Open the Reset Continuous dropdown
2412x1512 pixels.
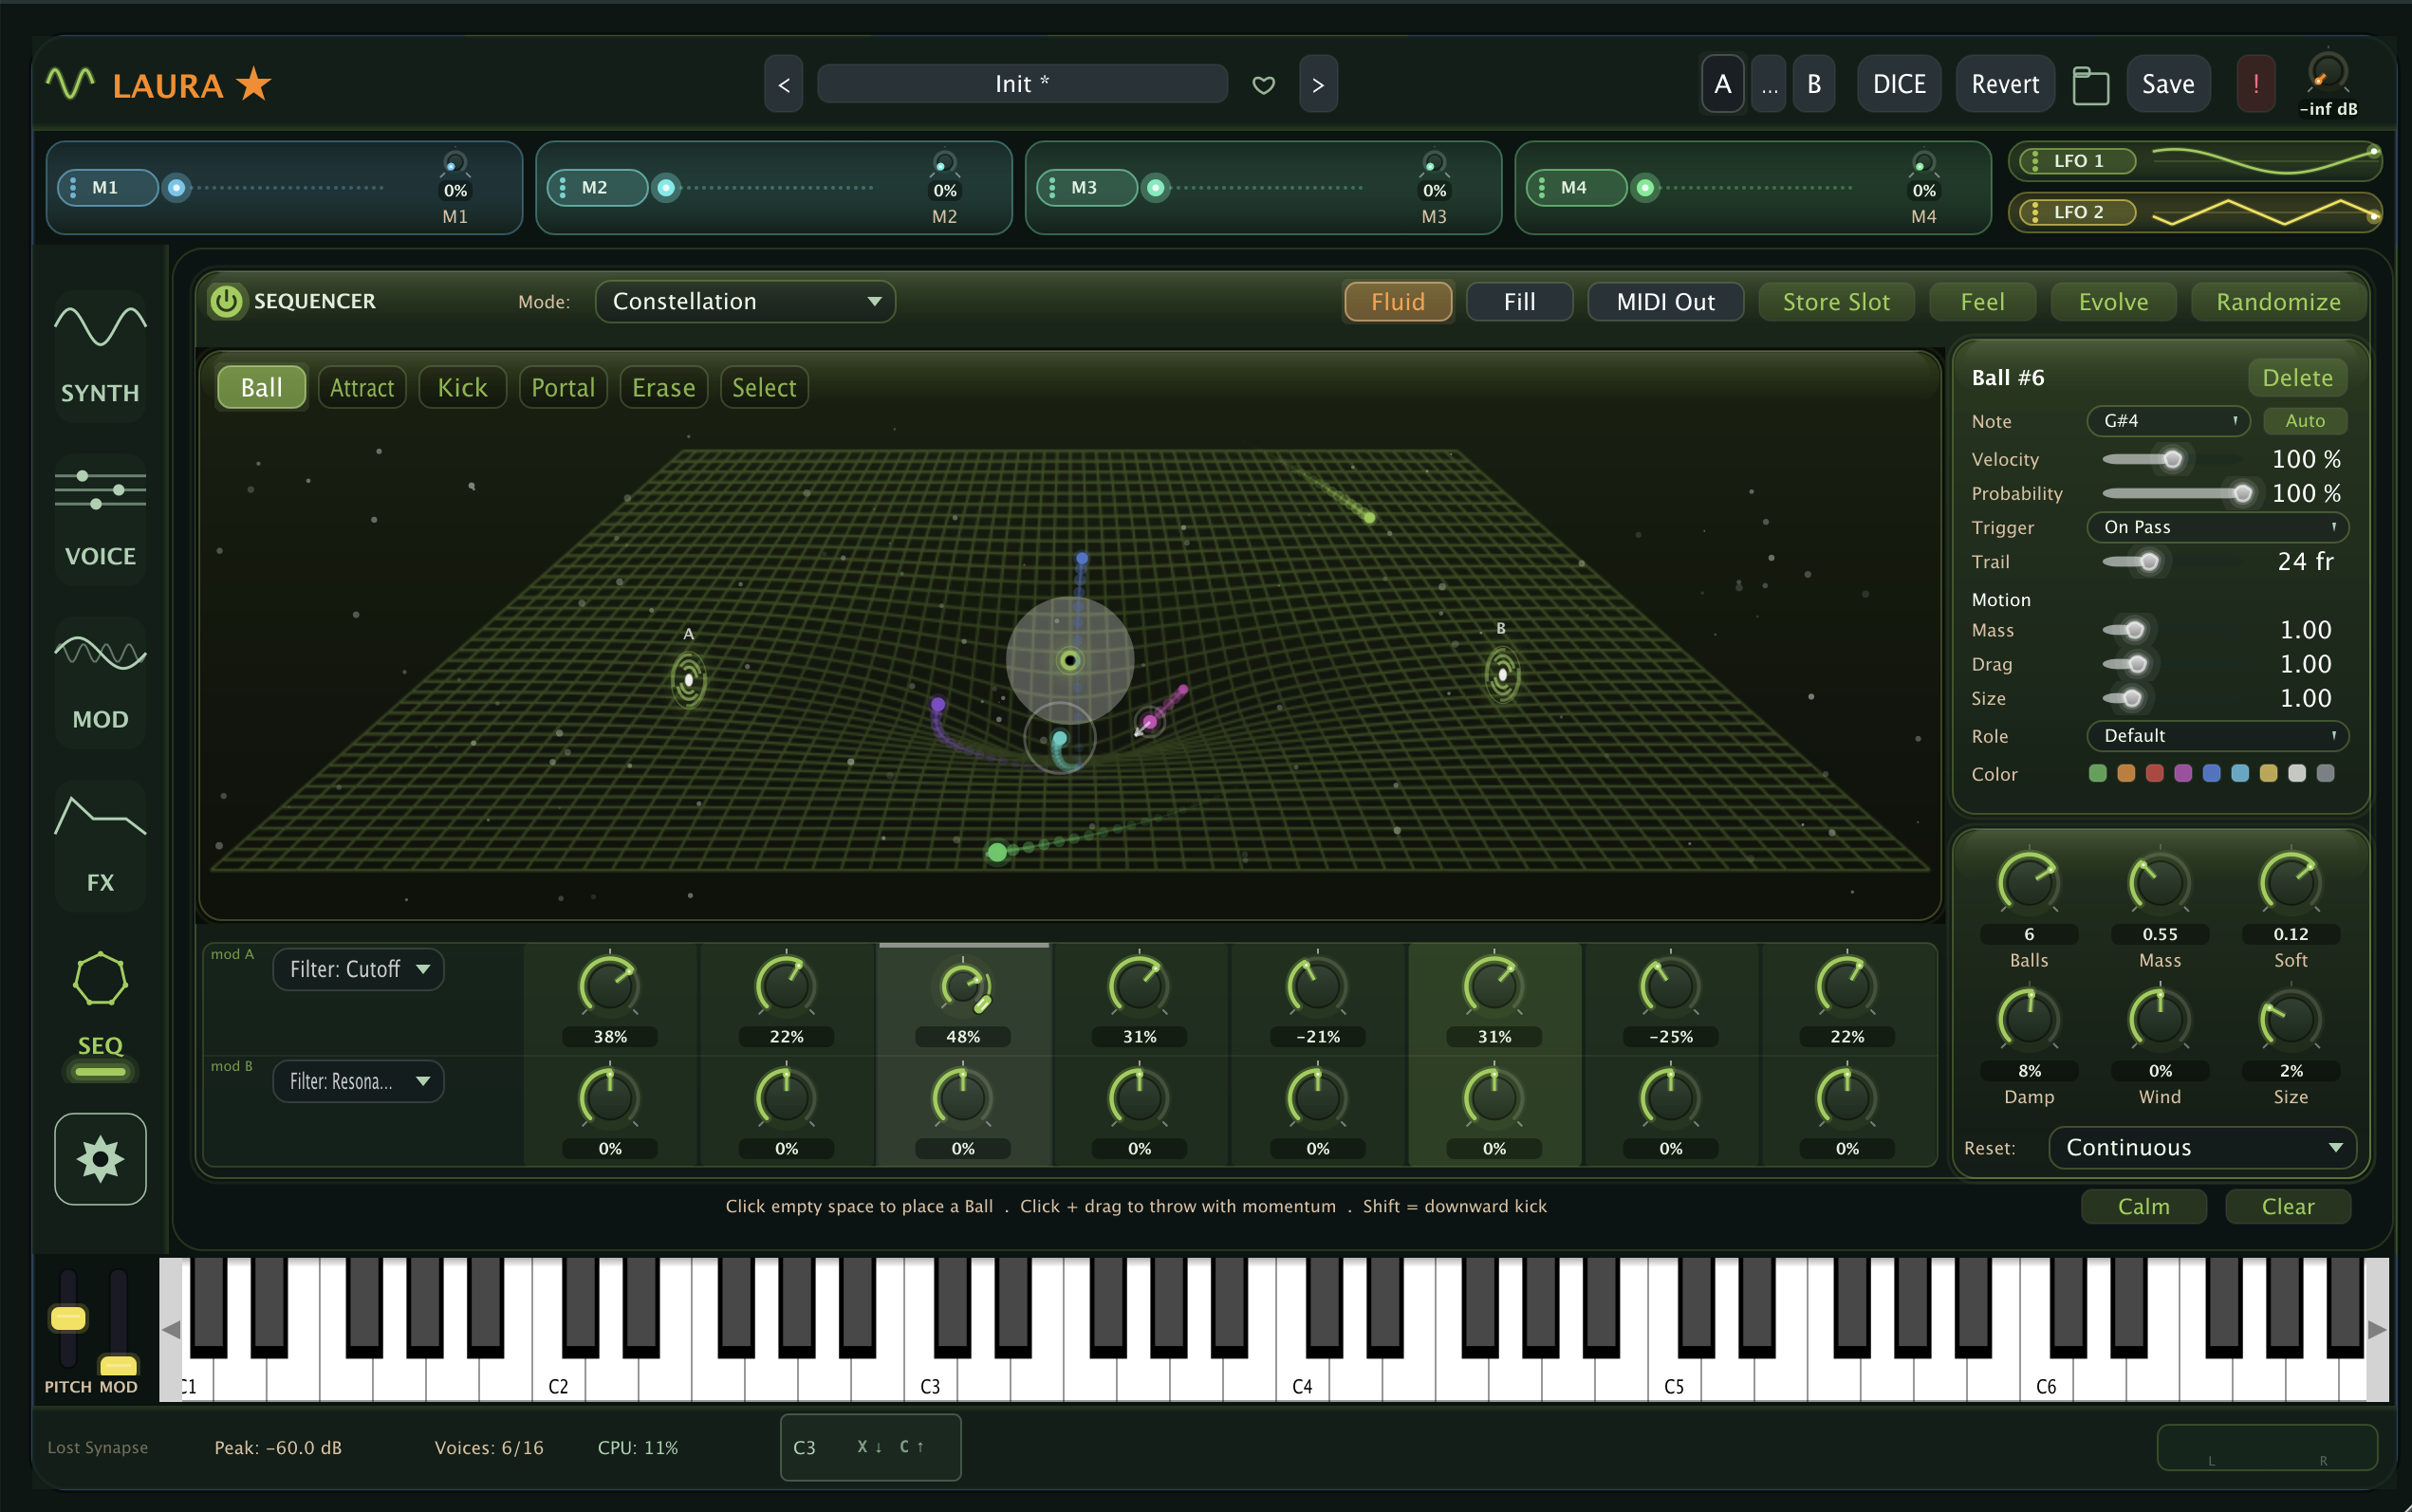2202,1147
